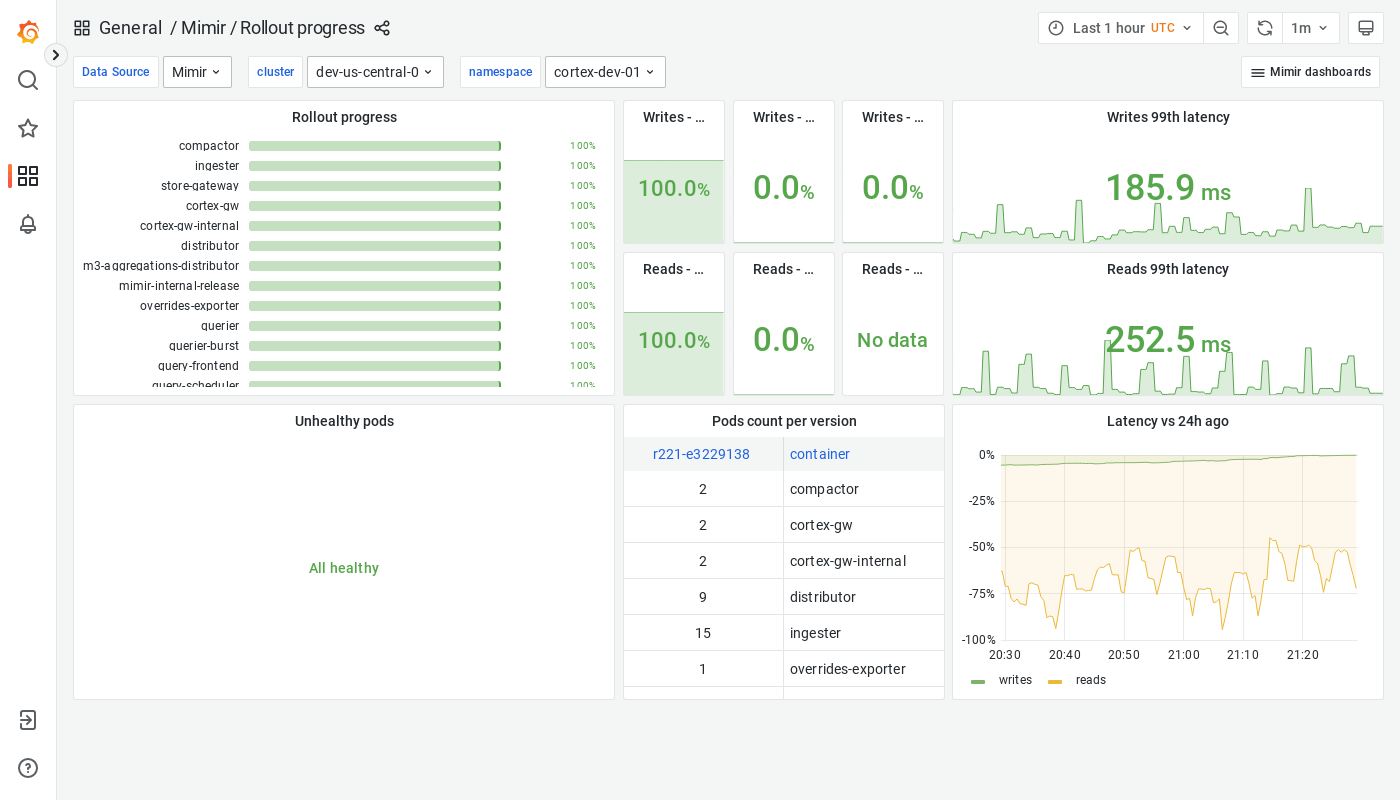Open the Dashboards panel icon in sidebar
Viewport: 1400px width, 800px height.
[28, 176]
